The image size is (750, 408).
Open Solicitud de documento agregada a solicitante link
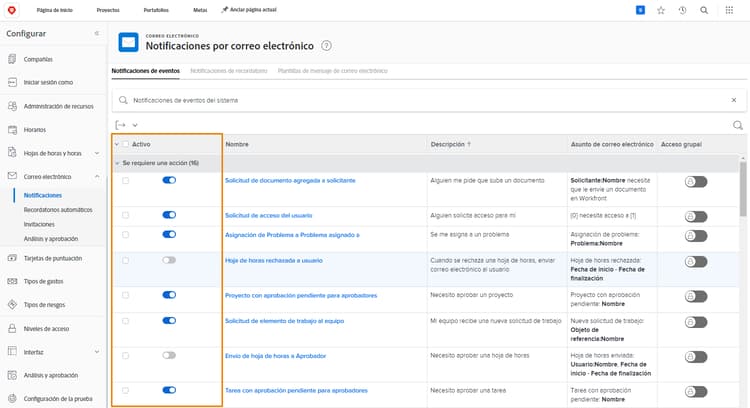point(290,180)
